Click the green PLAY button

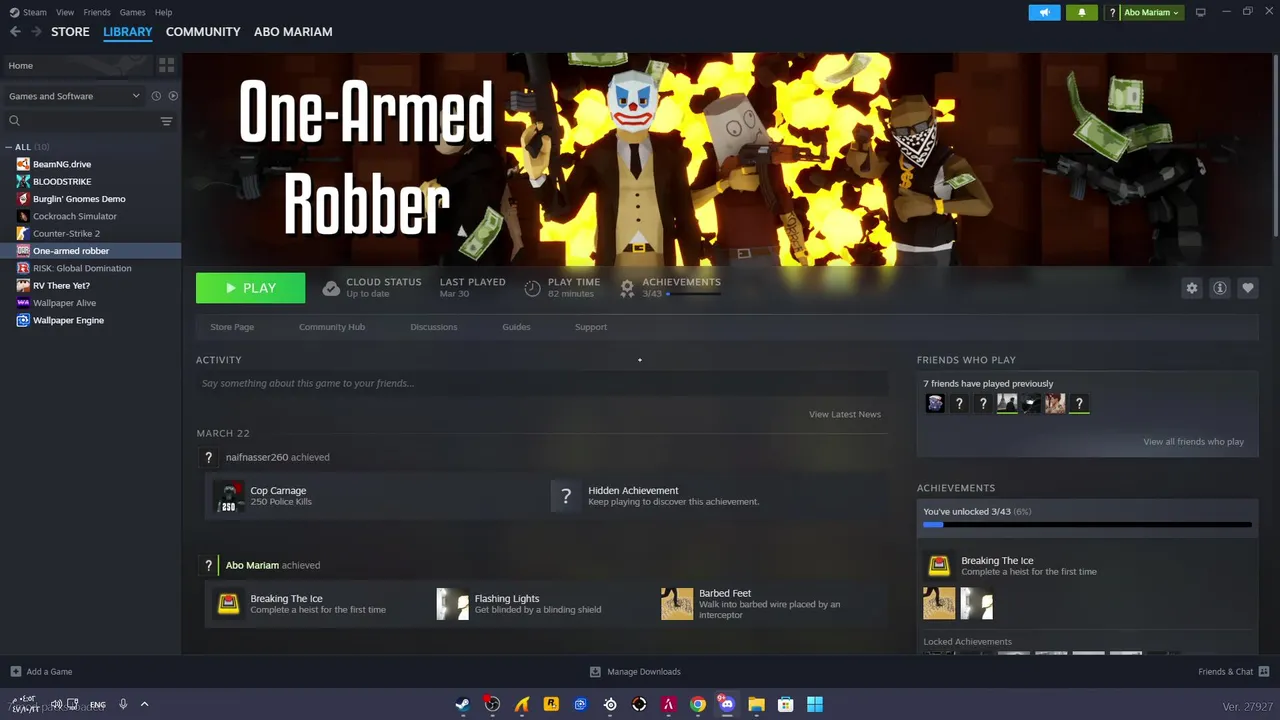pyautogui.click(x=250, y=288)
